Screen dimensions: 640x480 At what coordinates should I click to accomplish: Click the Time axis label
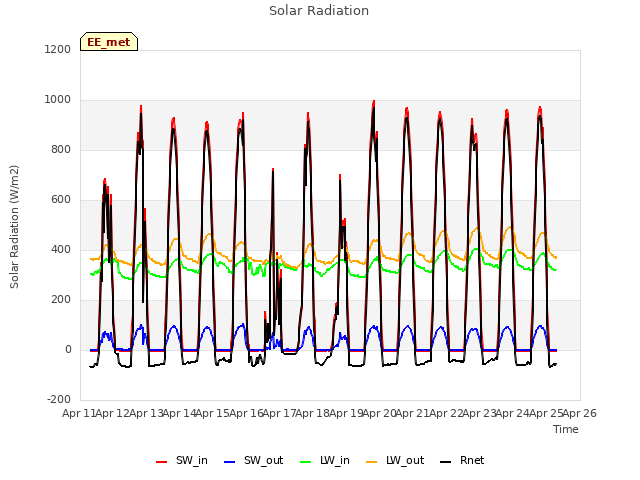pyautogui.click(x=566, y=429)
